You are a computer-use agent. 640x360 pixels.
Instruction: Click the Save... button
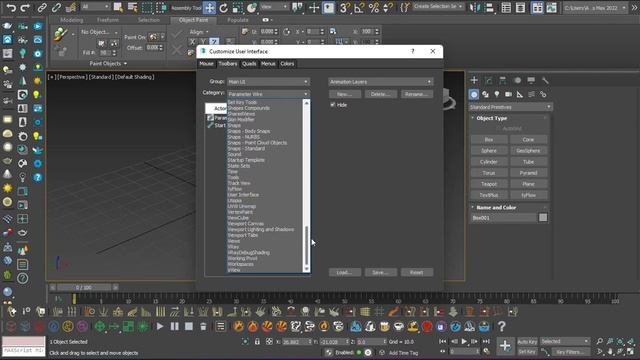pos(380,272)
